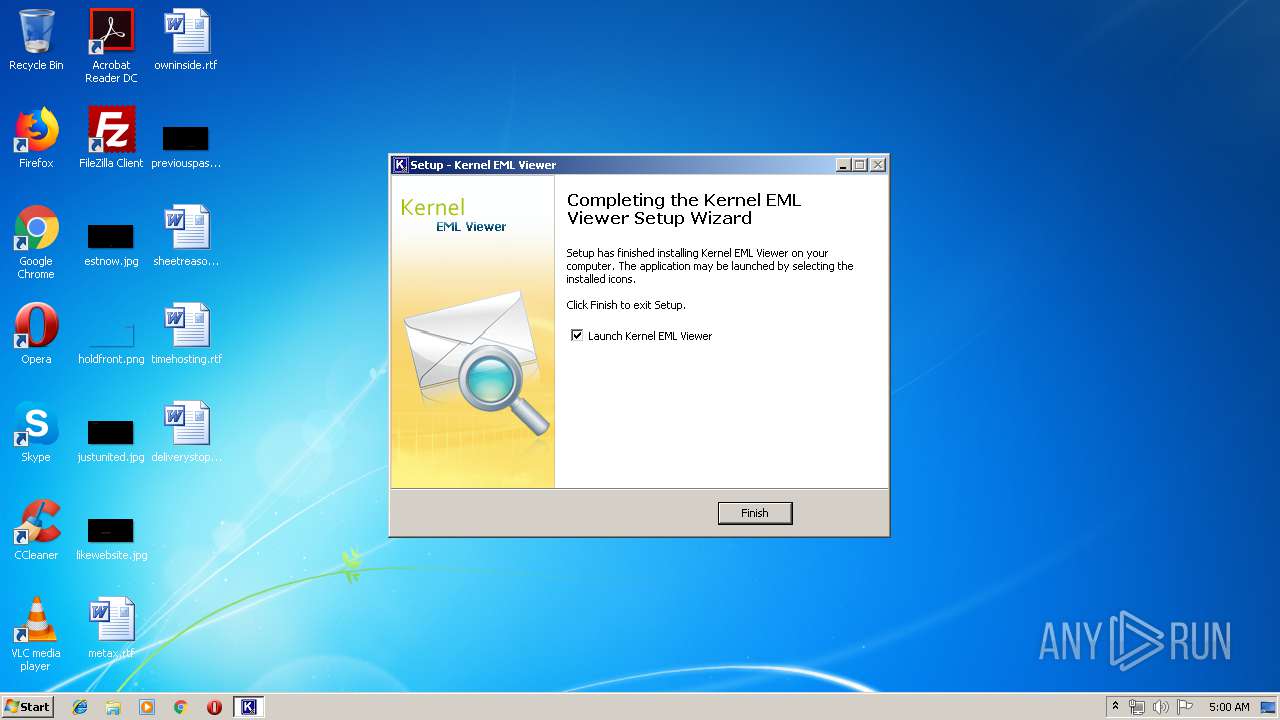Show hidden tray icons arrow
Image resolution: width=1280 pixels, height=720 pixels.
[1115, 706]
